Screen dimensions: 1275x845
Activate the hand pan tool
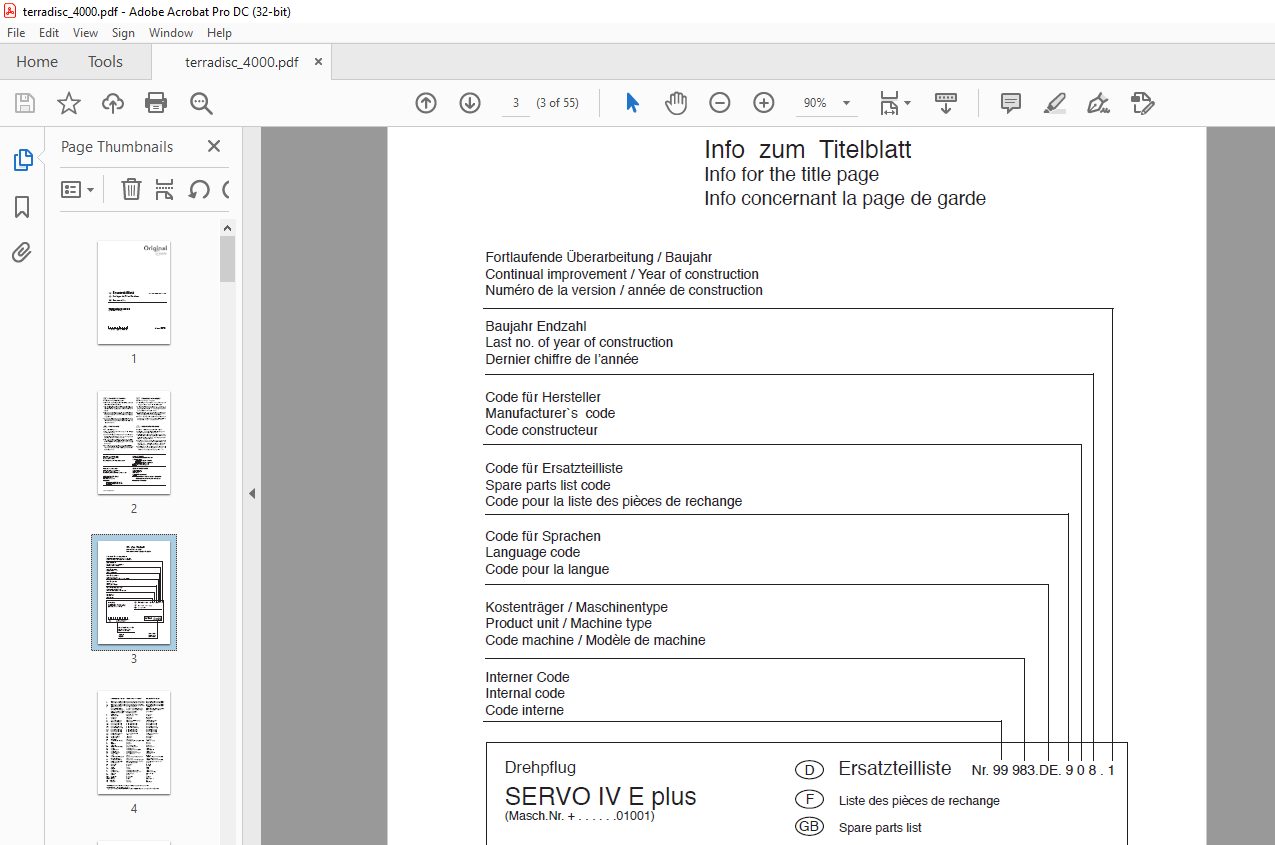(x=677, y=103)
